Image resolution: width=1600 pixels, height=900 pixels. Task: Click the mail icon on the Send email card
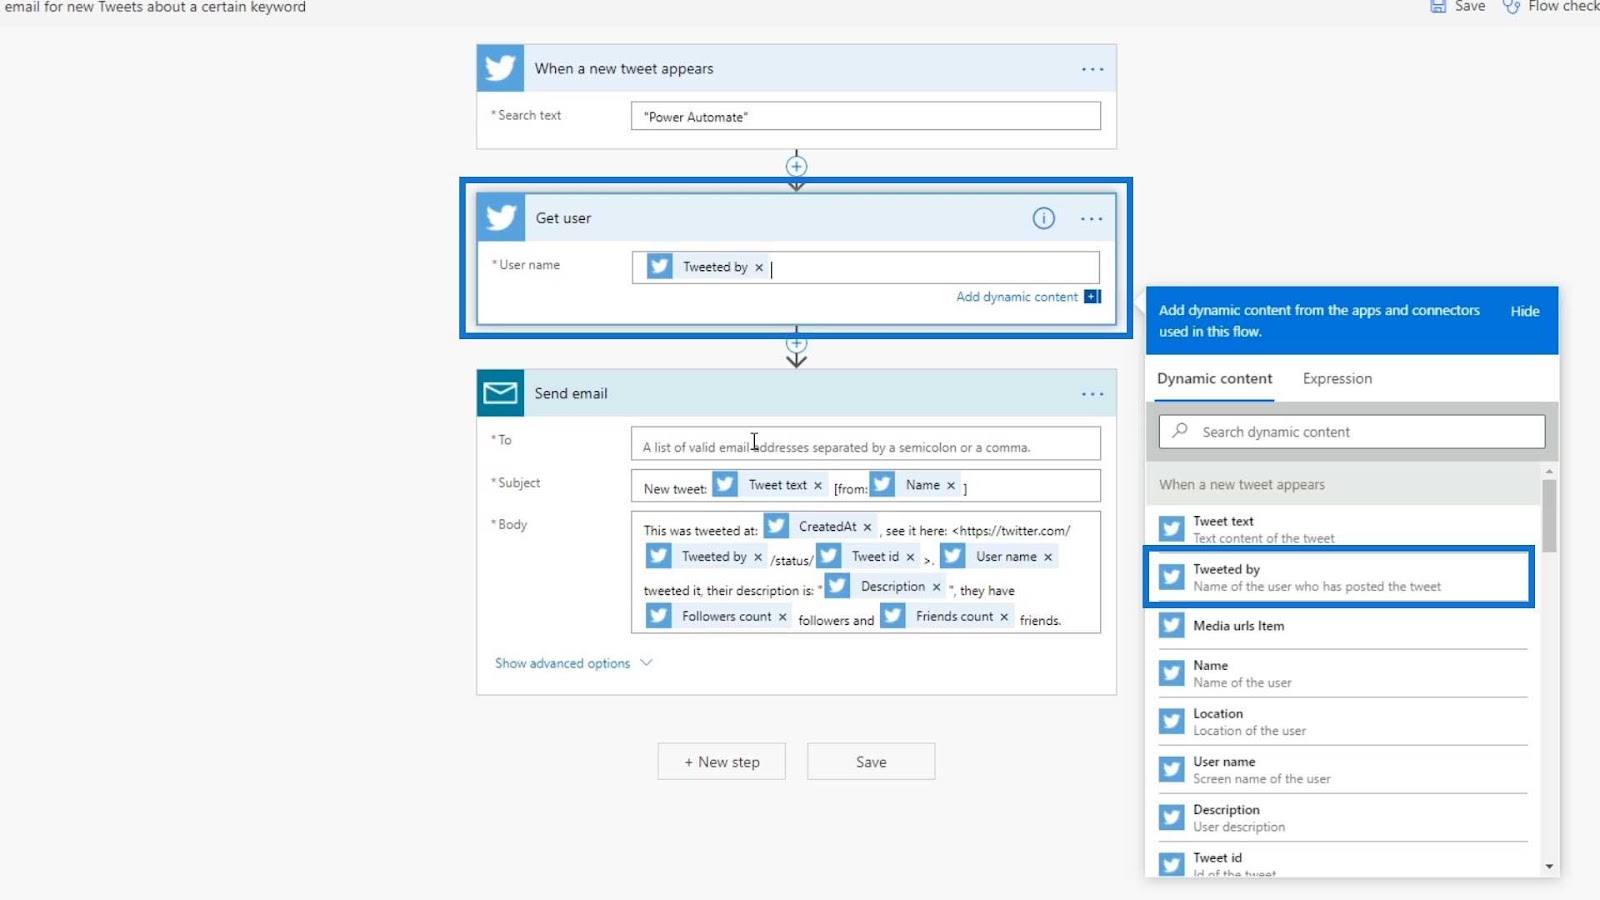(x=500, y=393)
